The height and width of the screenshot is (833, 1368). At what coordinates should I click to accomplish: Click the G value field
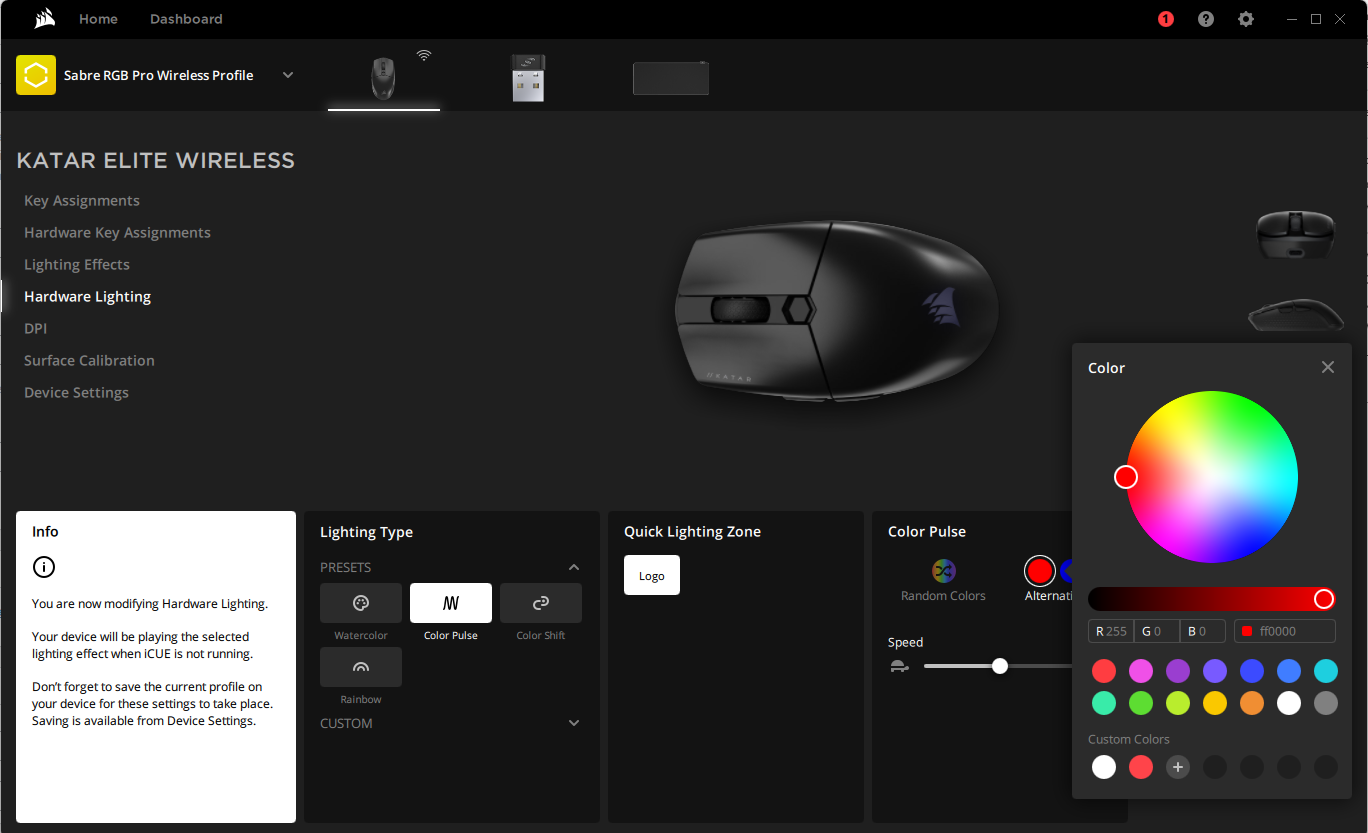pyautogui.click(x=1157, y=631)
